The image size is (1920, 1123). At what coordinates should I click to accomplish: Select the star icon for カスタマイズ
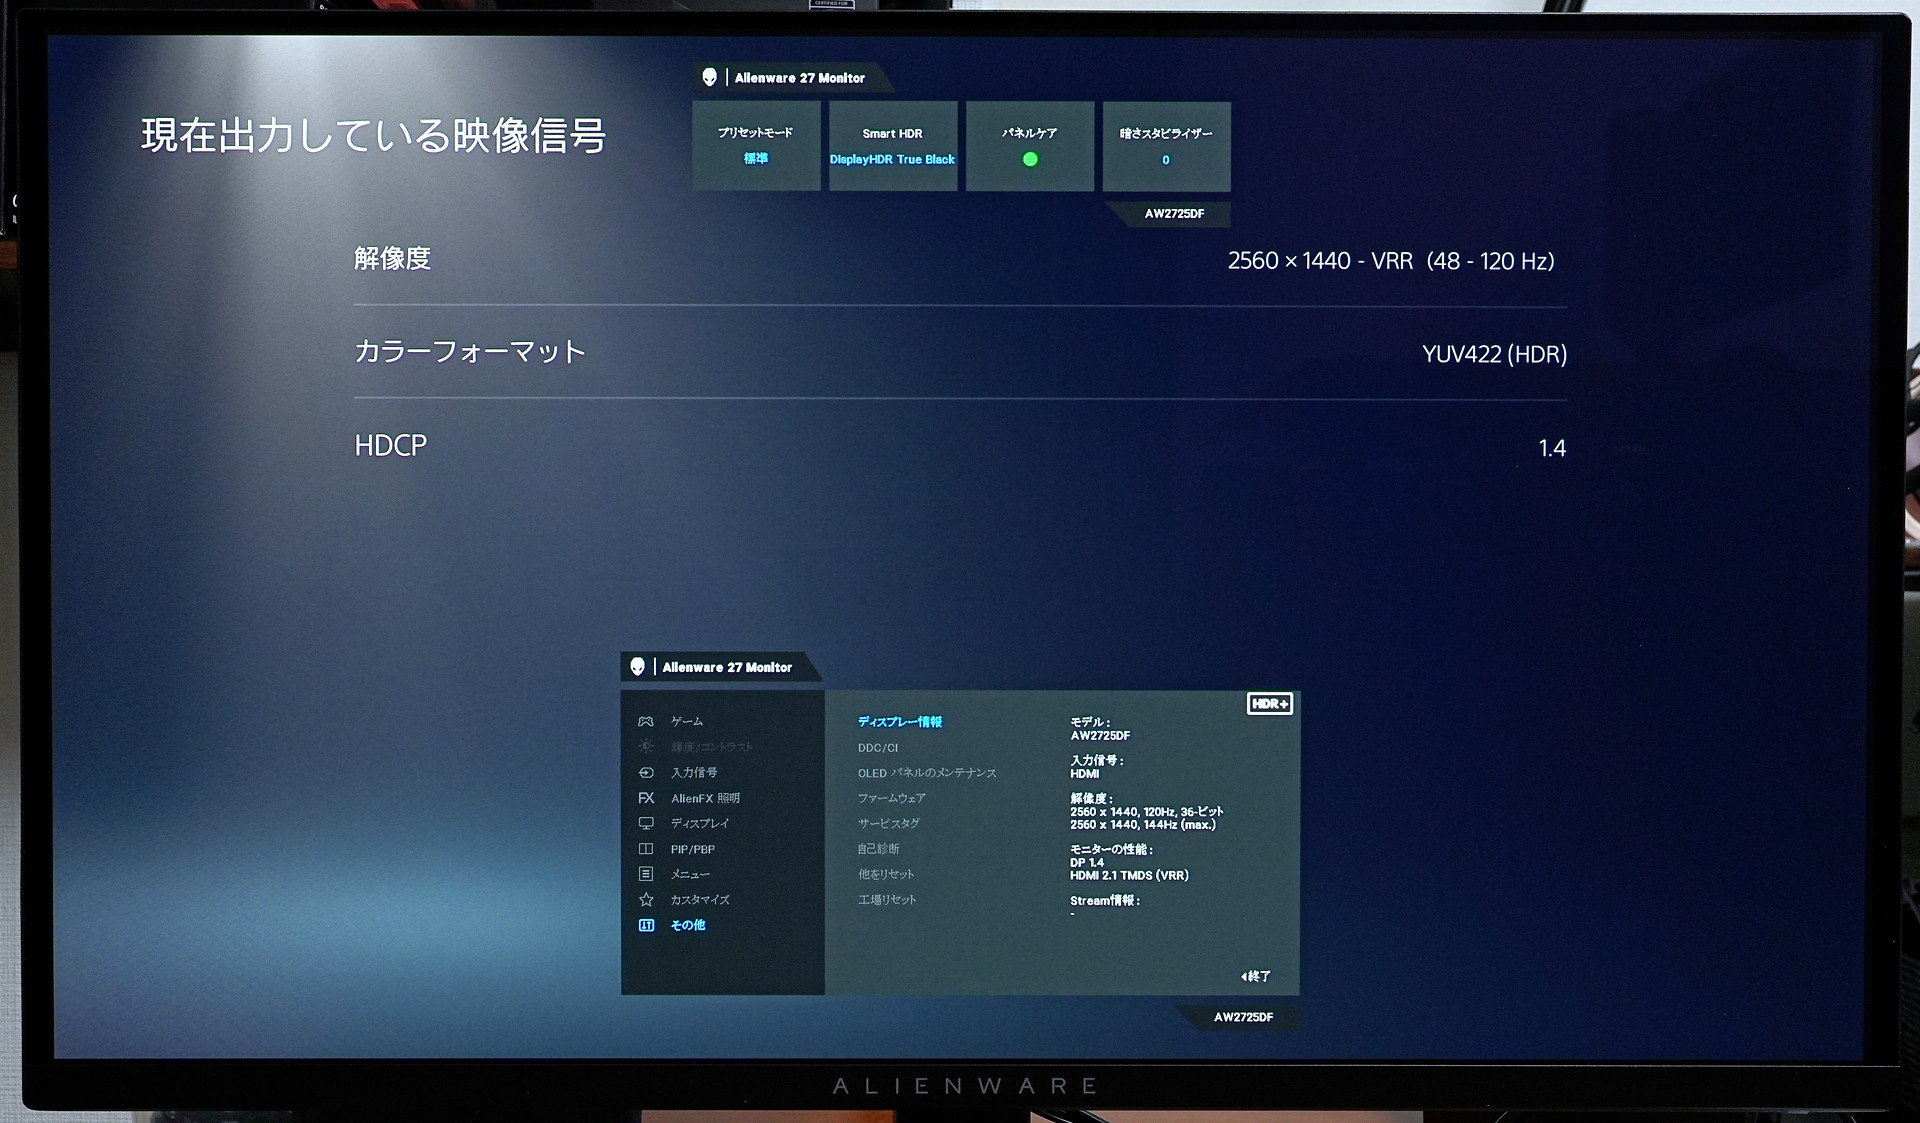646,900
